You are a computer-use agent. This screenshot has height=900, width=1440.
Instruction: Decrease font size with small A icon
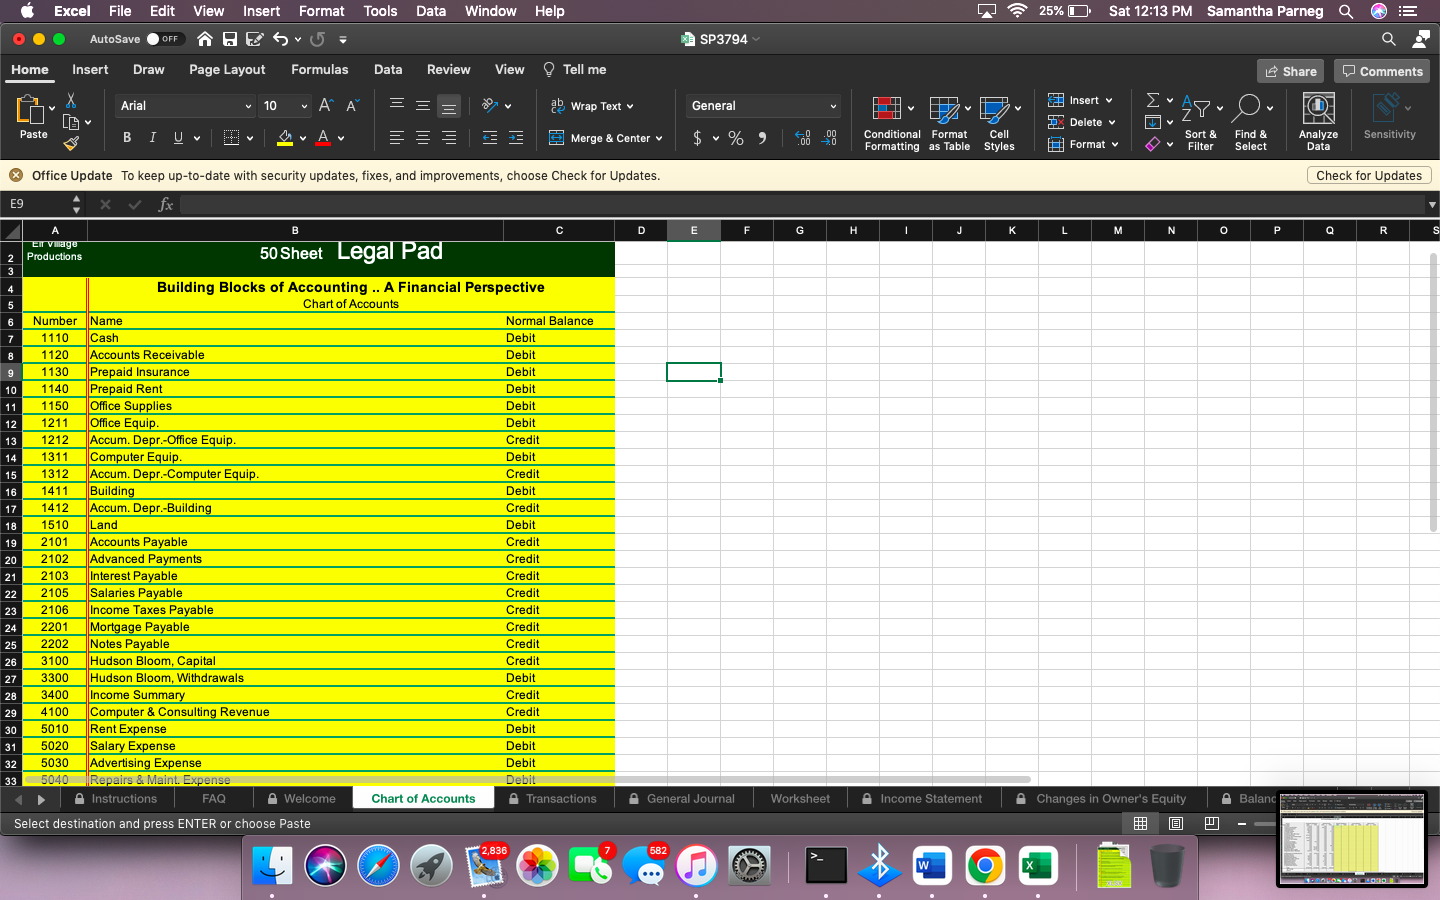[x=352, y=105]
